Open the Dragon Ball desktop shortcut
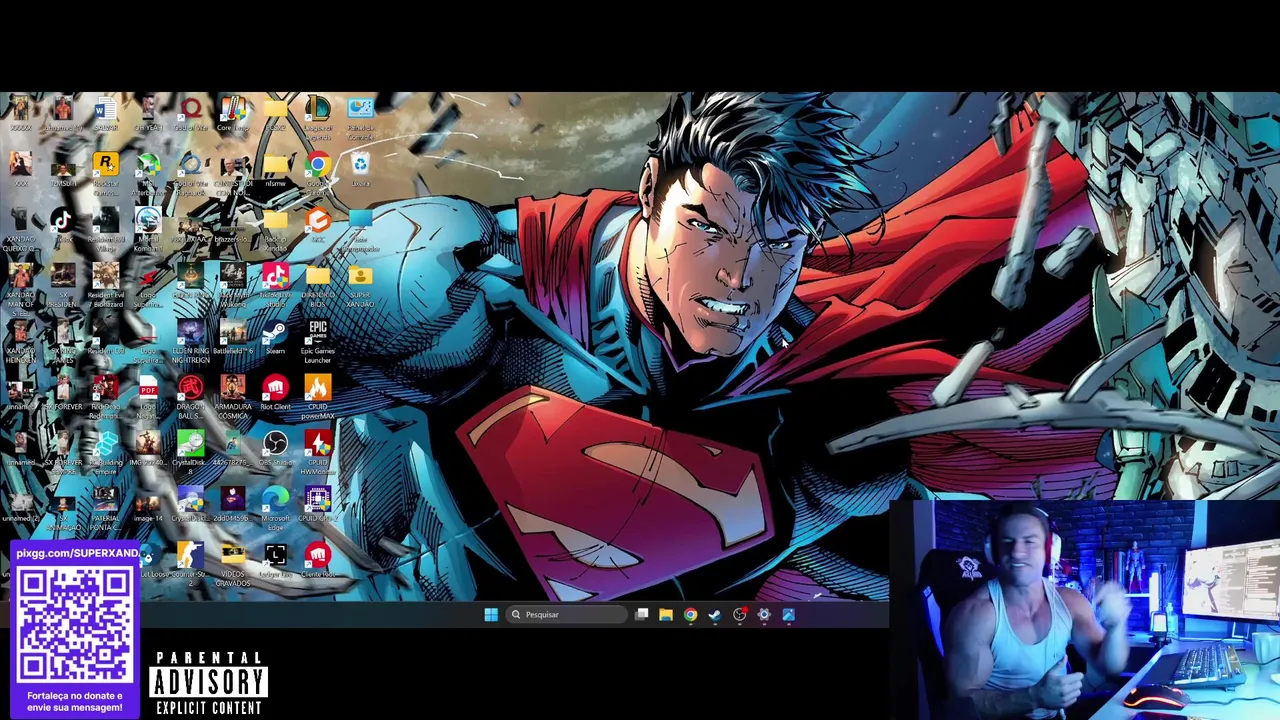Image resolution: width=1280 pixels, height=720 pixels. point(190,398)
